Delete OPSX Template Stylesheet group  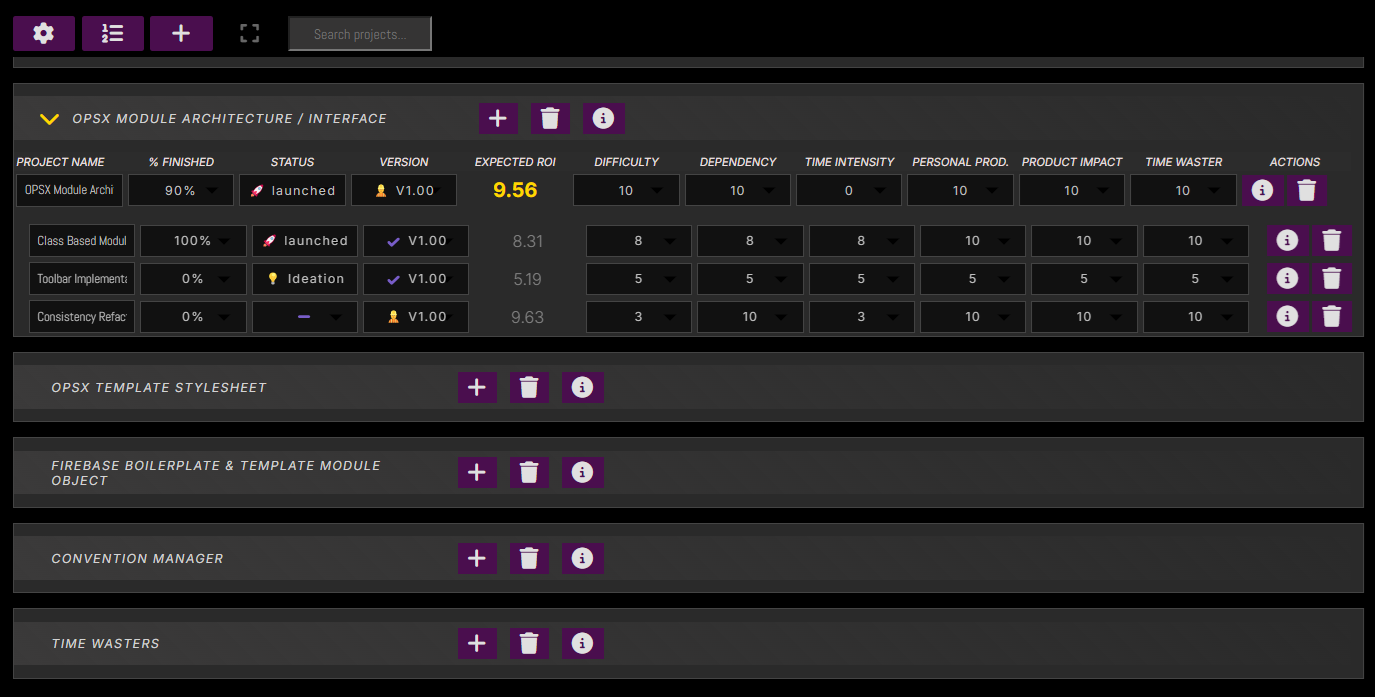point(529,387)
